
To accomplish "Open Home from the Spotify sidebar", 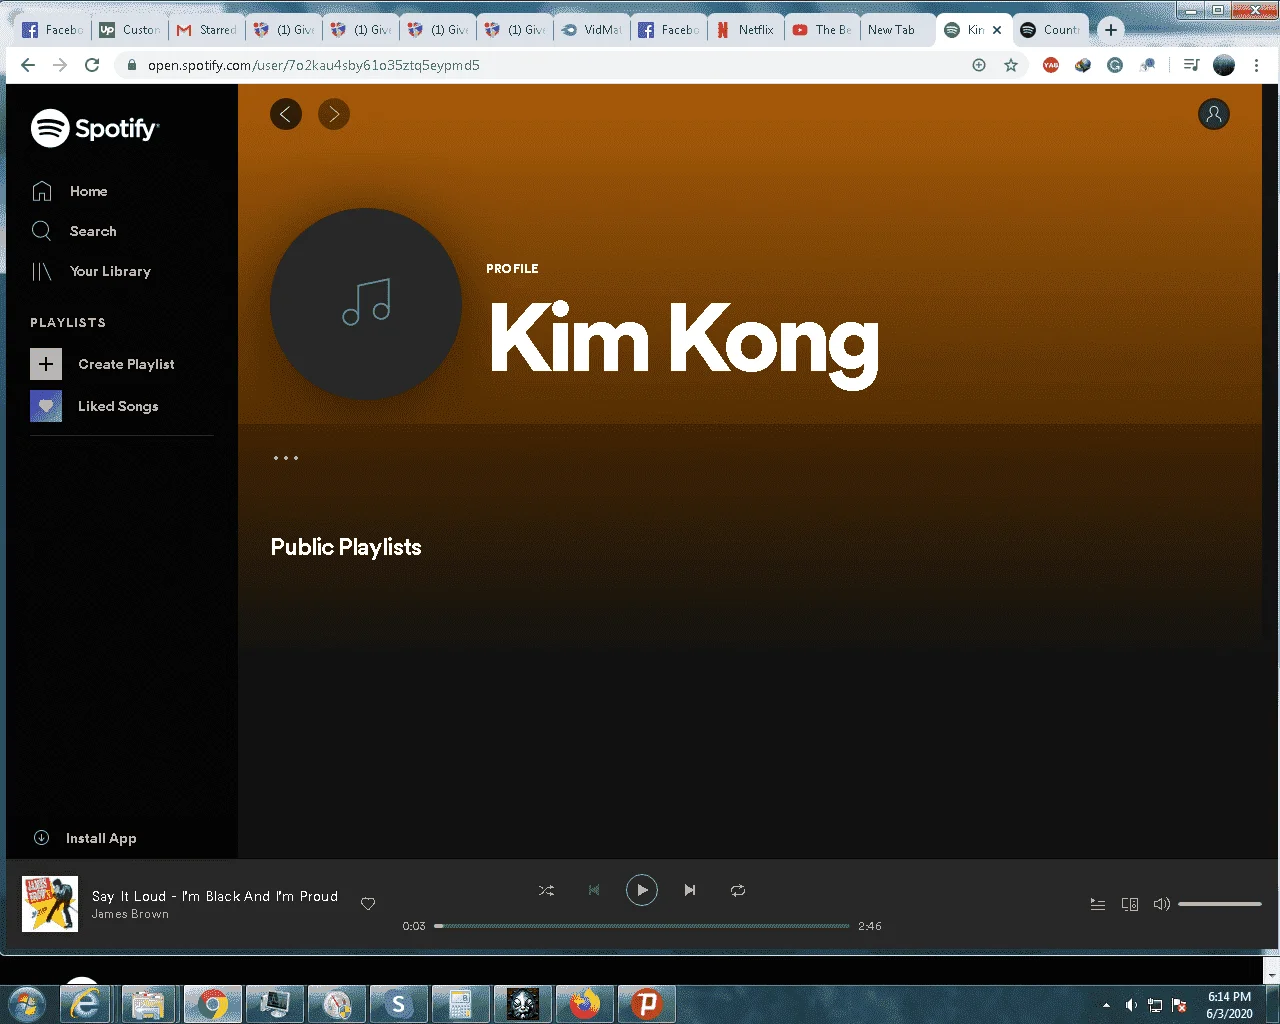I will pyautogui.click(x=70, y=191).
